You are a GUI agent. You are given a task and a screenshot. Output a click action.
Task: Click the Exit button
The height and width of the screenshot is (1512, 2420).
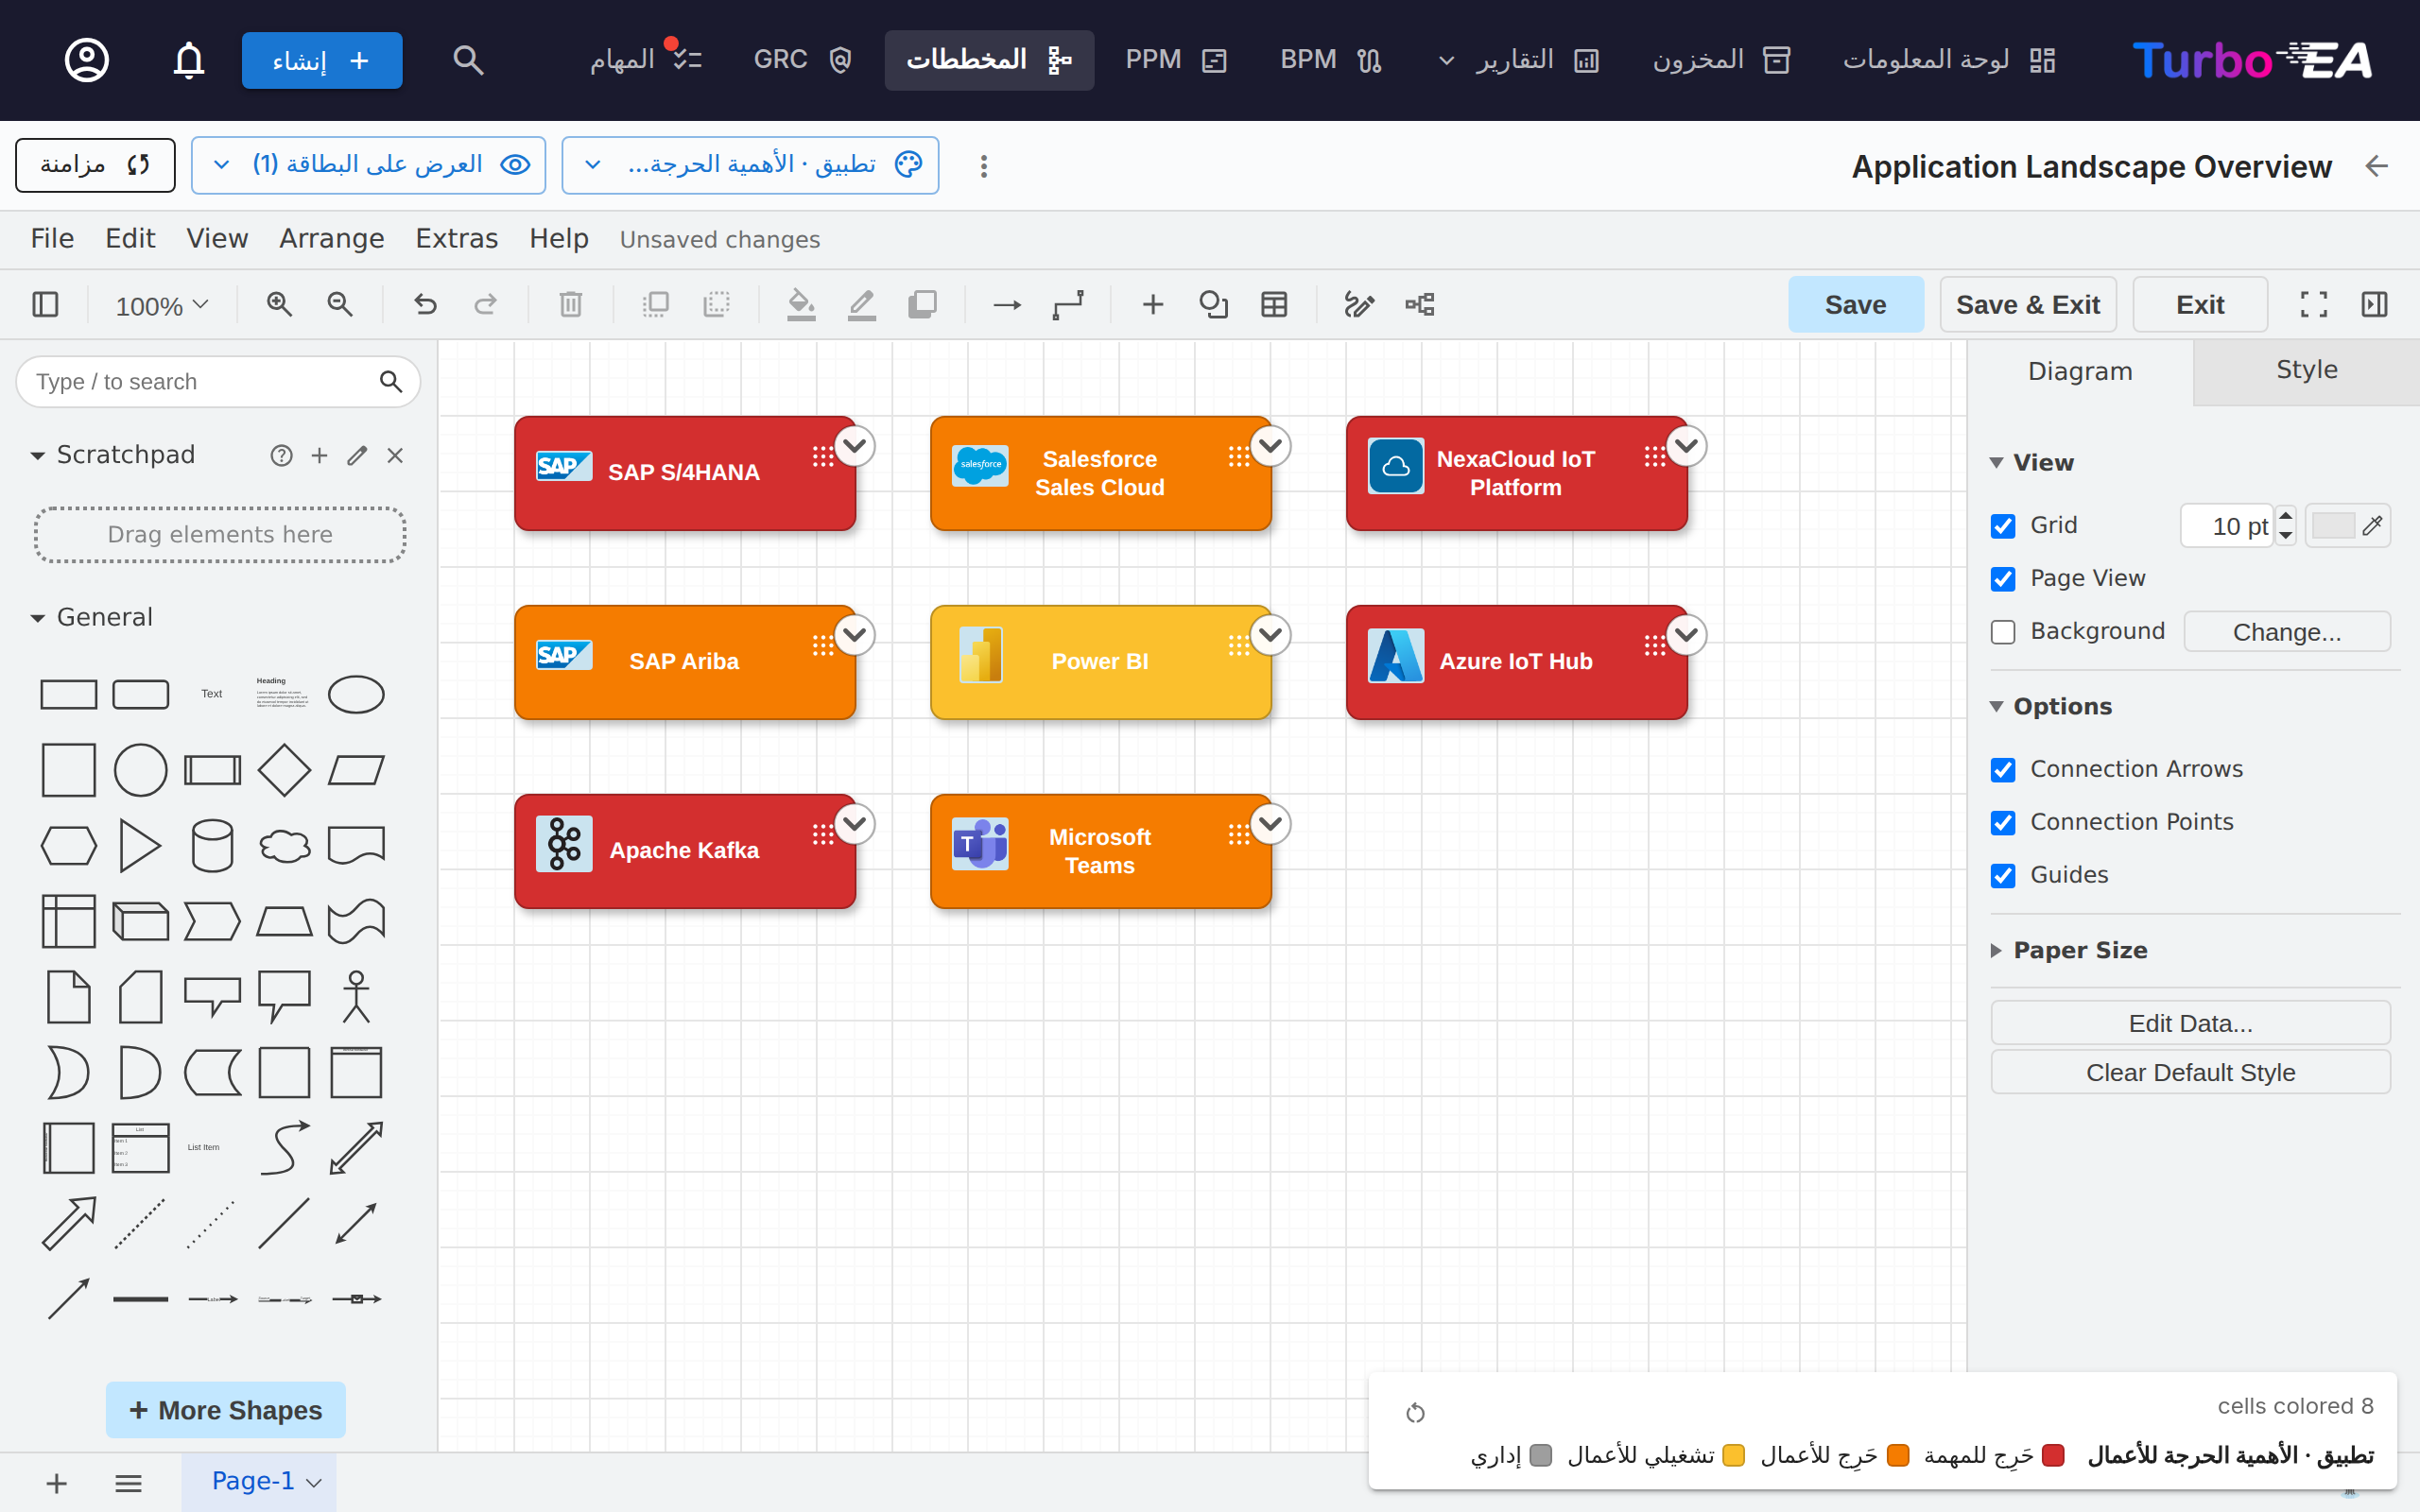pyautogui.click(x=2200, y=305)
